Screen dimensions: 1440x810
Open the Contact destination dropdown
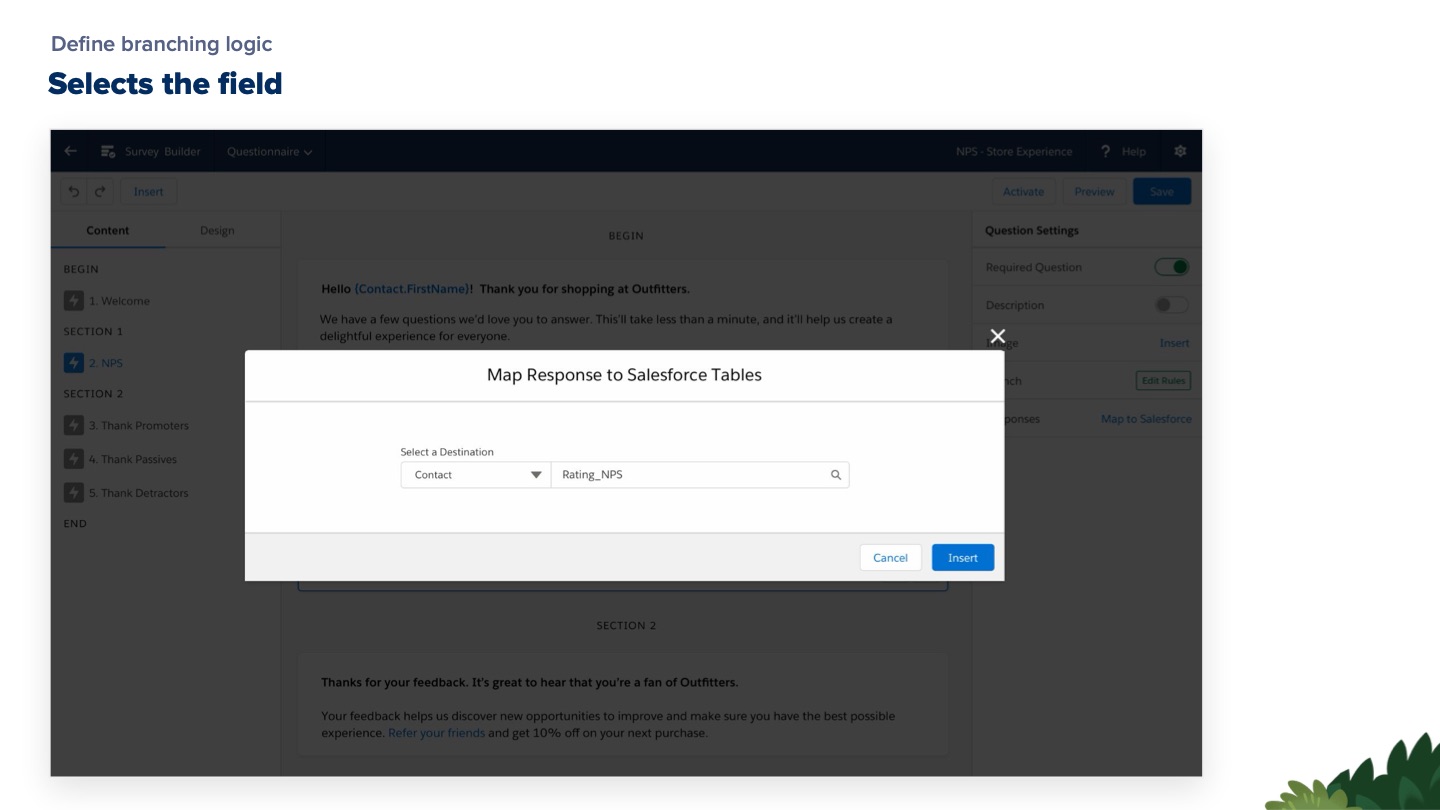pos(476,475)
